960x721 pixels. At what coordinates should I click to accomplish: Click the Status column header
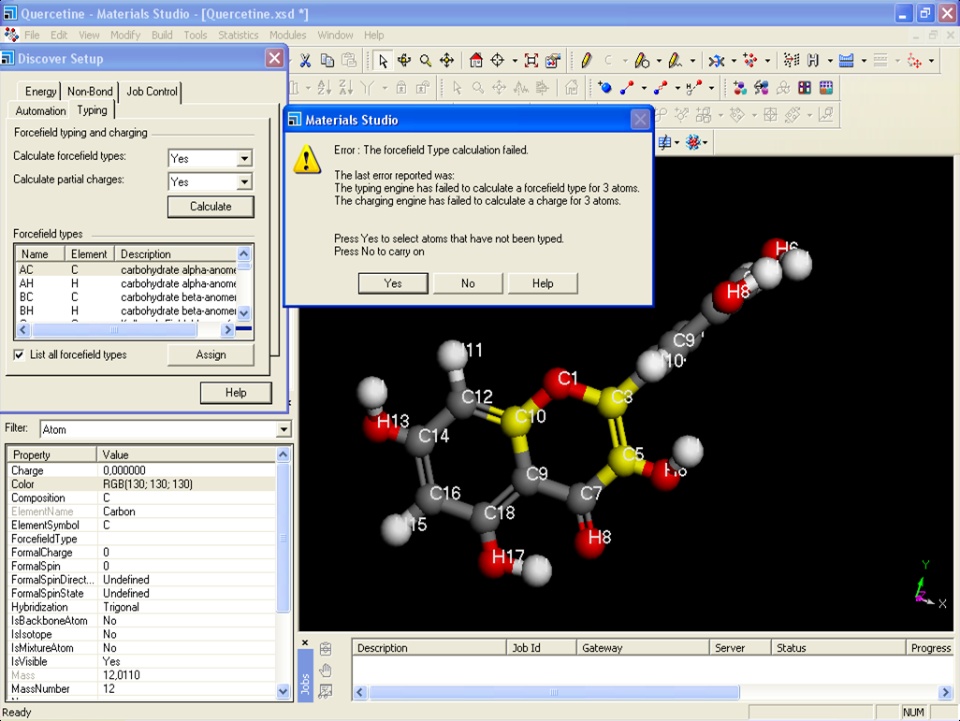pyautogui.click(x=838, y=648)
